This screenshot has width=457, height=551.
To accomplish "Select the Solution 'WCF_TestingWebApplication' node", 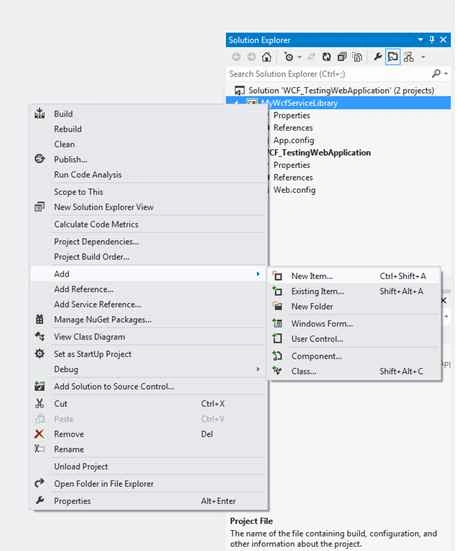I will (x=334, y=90).
